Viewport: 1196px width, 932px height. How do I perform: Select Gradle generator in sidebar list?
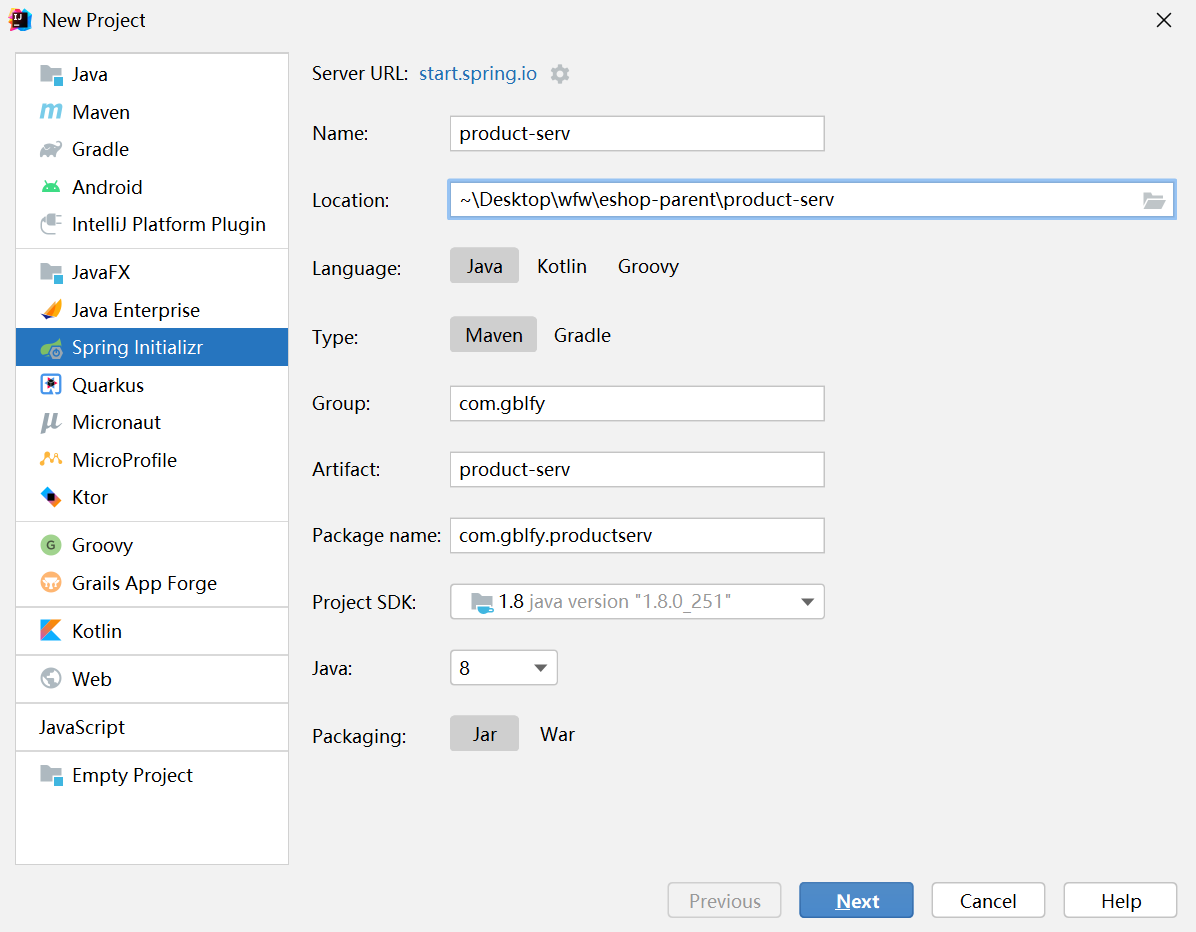click(x=152, y=149)
